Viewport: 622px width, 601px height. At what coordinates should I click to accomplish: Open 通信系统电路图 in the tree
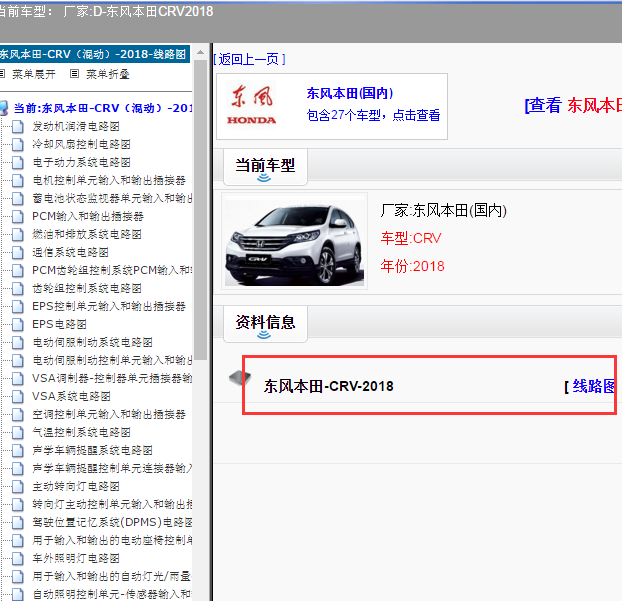pos(71,253)
